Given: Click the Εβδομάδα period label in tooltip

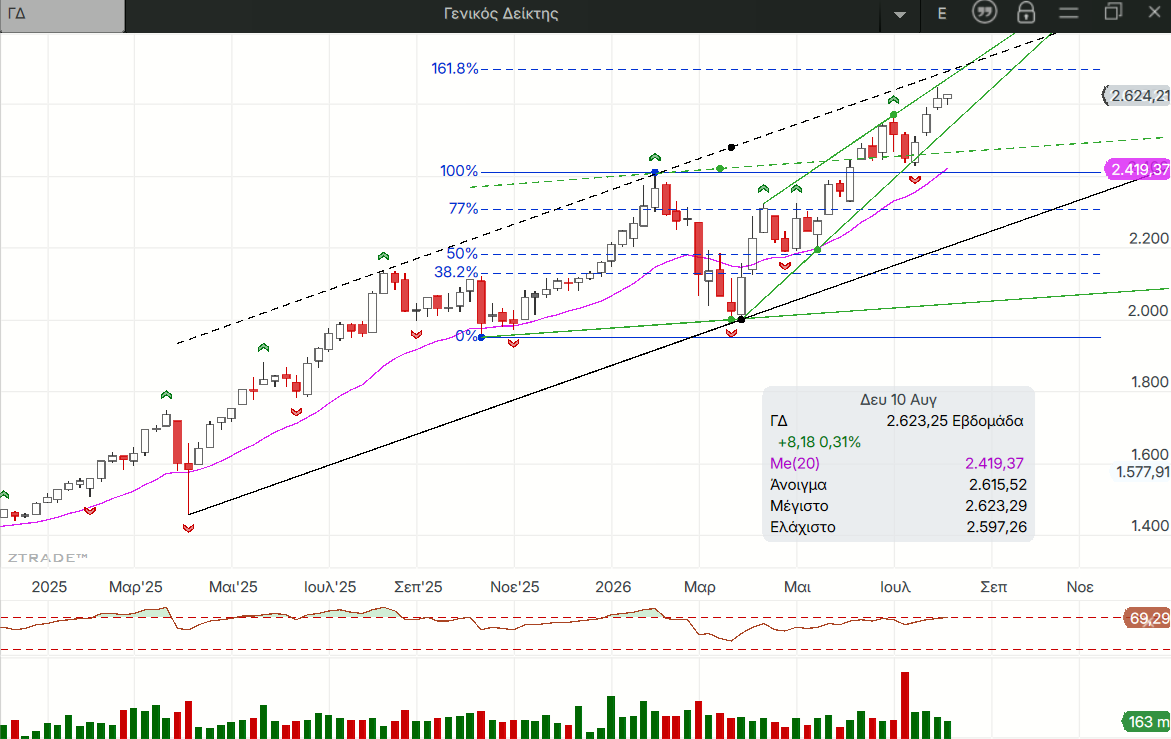Looking at the screenshot, I should coord(988,421).
